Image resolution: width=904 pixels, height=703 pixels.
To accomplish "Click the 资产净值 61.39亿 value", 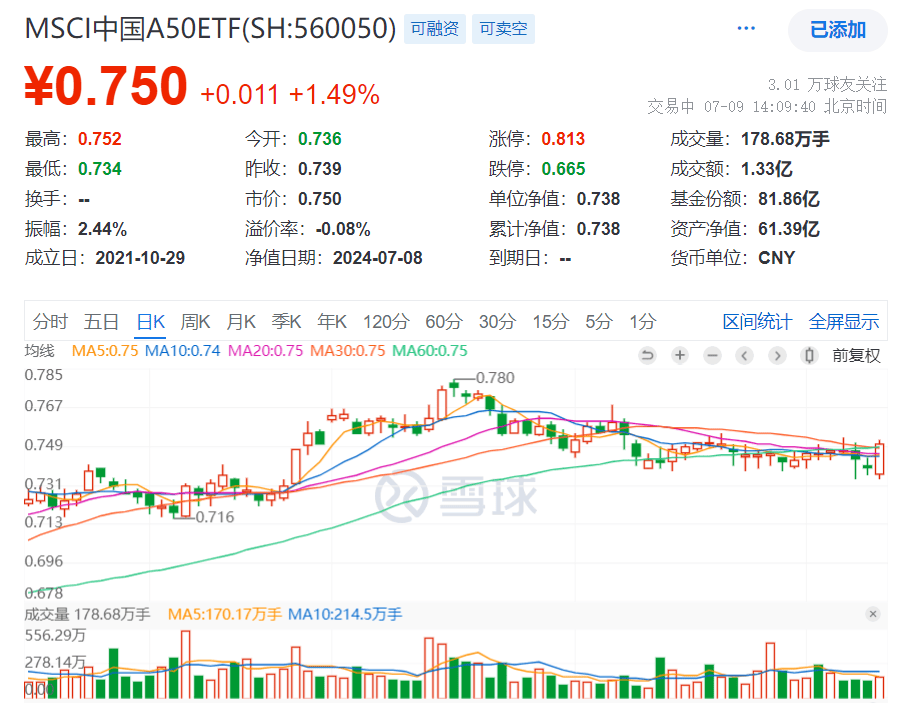I will [x=789, y=229].
